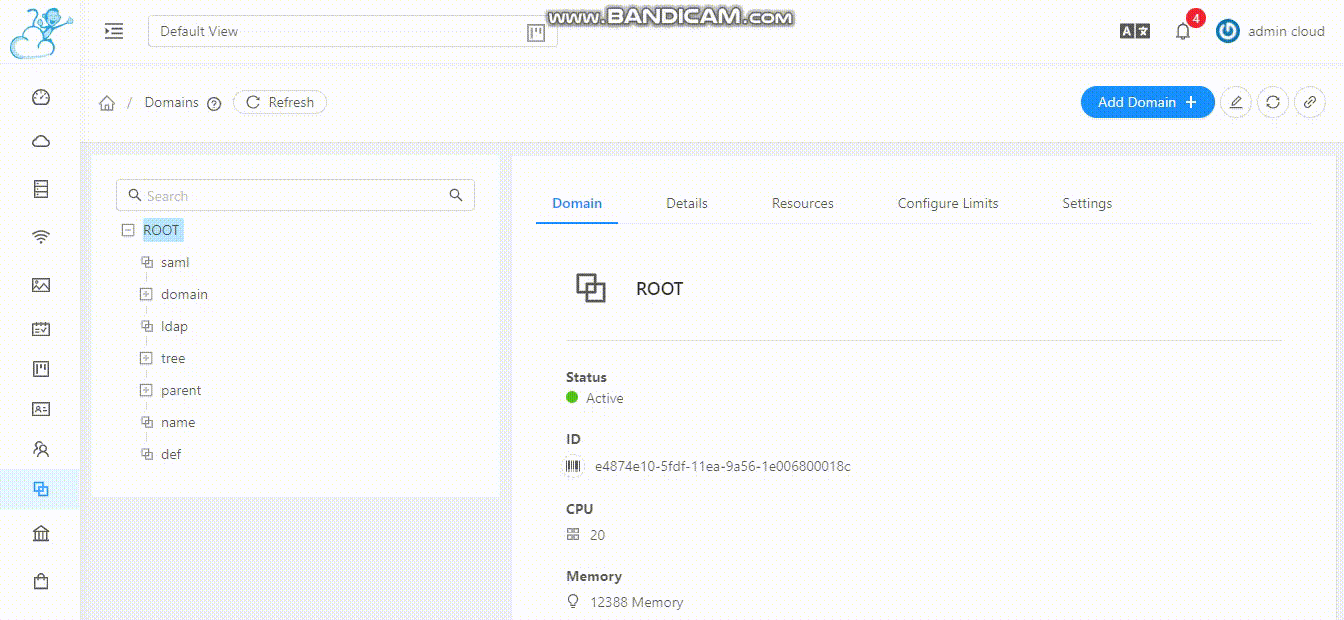Click the lightbulb icon beside Memory value
This screenshot has height=620, width=1344.
point(573,602)
